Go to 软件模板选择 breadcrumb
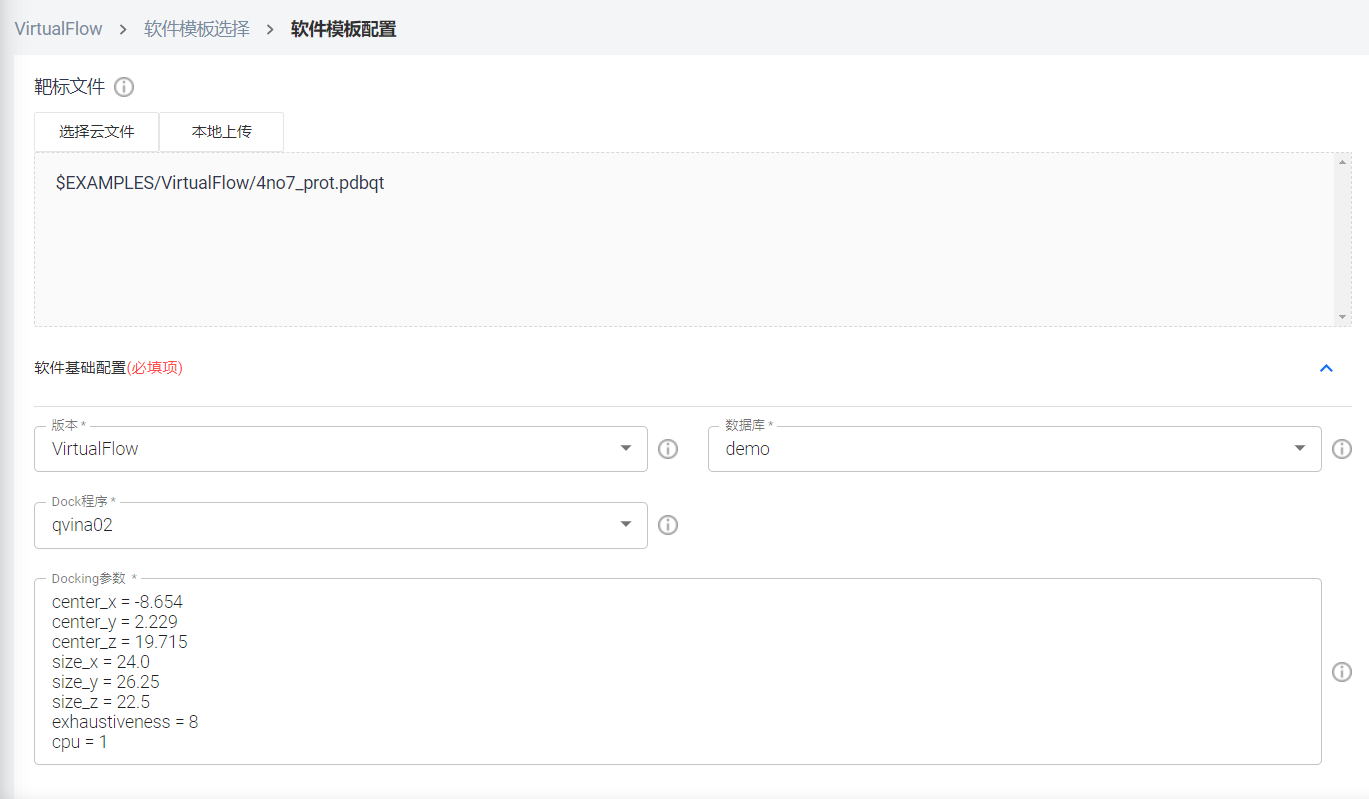Image resolution: width=1369 pixels, height=799 pixels. click(197, 29)
